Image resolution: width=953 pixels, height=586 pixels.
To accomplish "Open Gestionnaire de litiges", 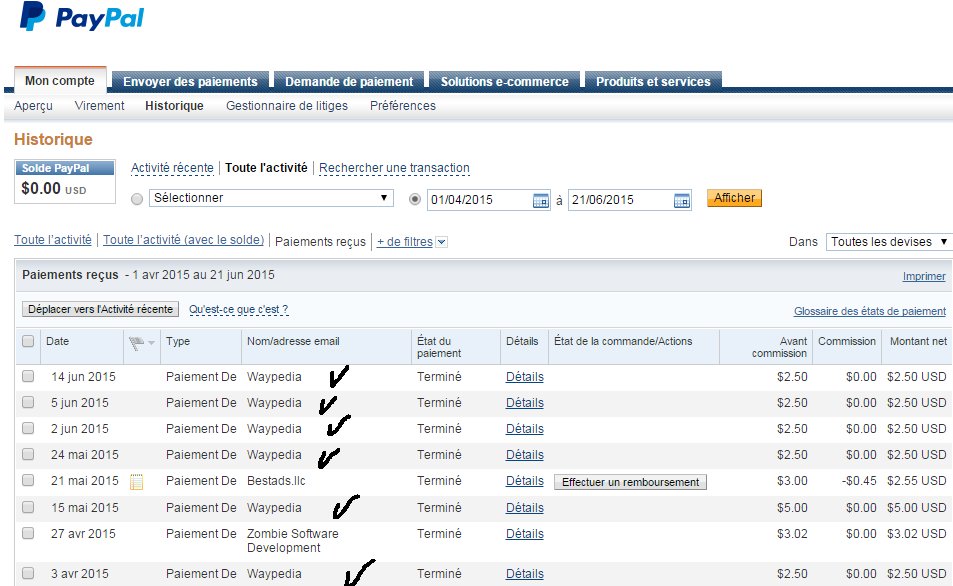I will 287,106.
